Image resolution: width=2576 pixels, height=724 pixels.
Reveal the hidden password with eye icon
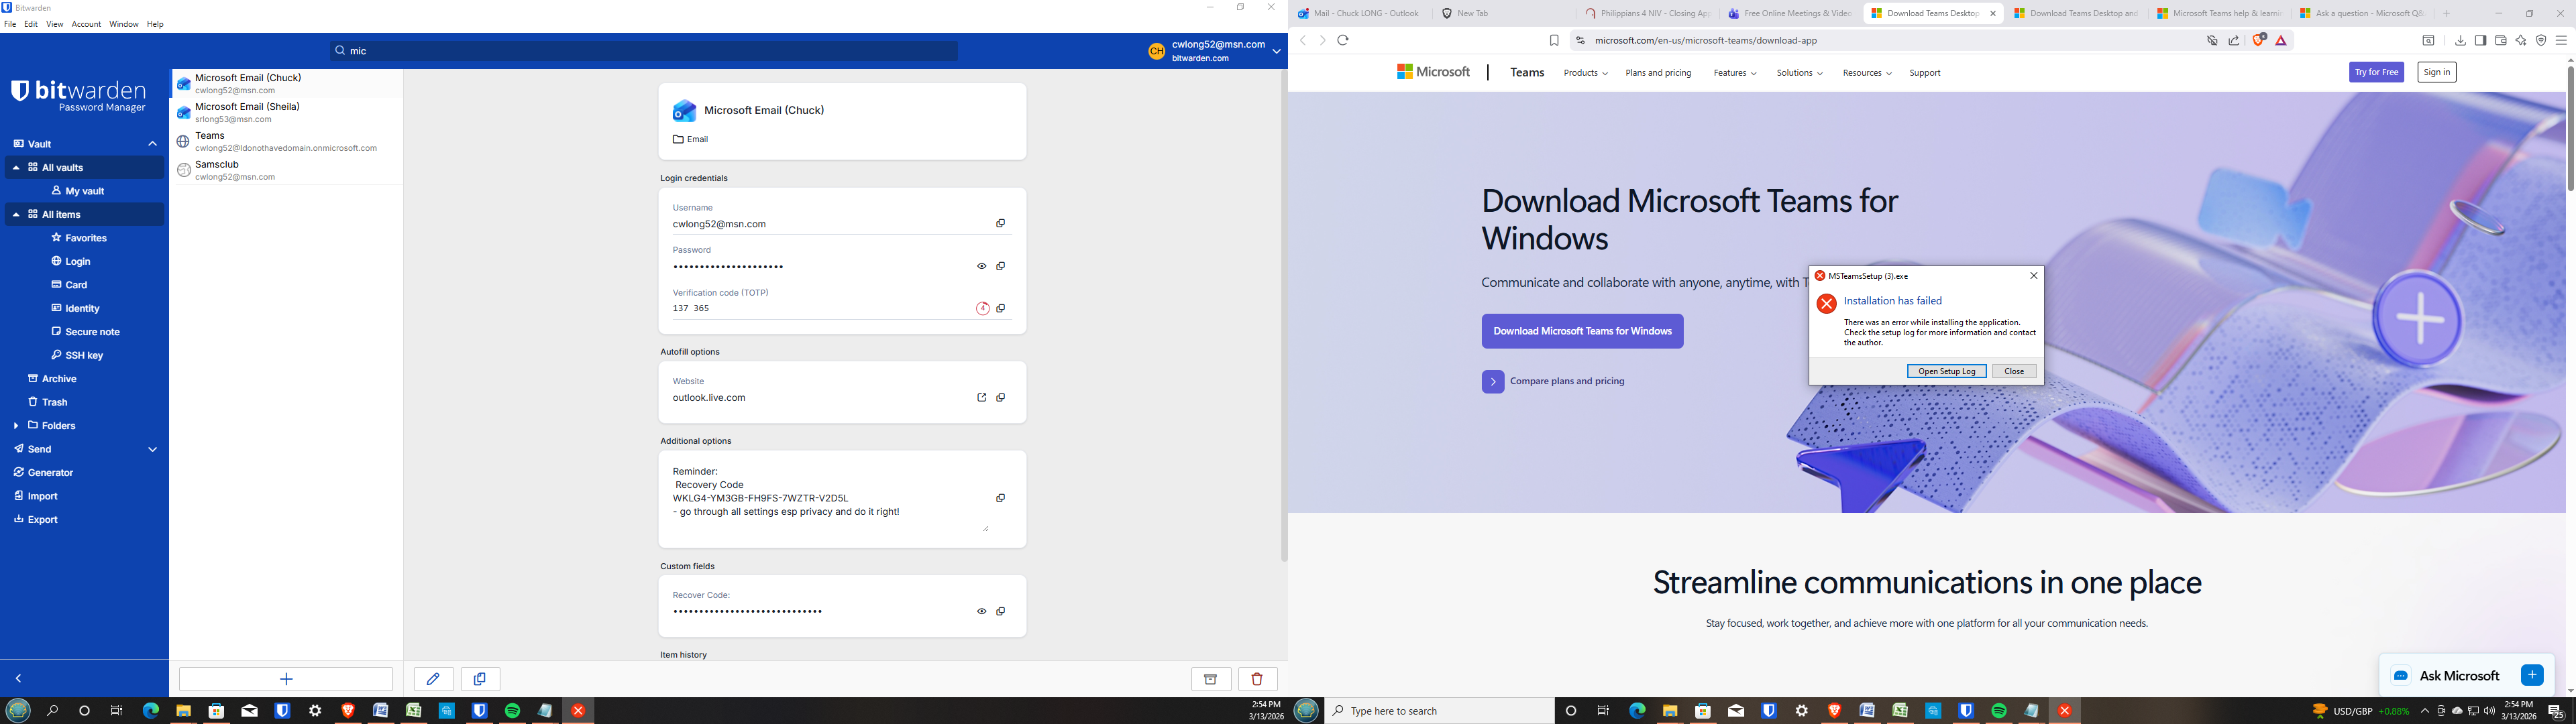click(x=981, y=267)
